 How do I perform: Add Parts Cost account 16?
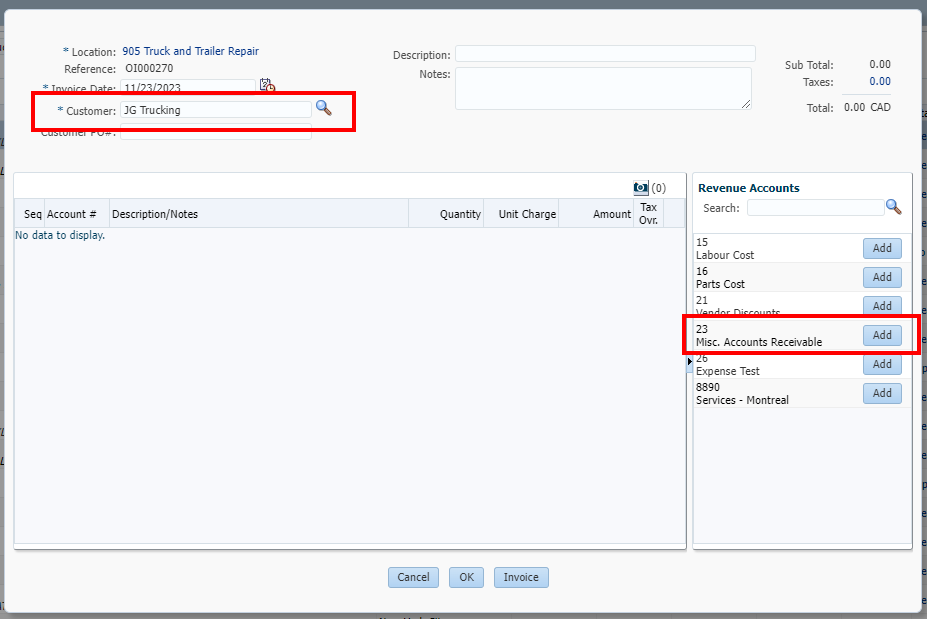point(881,277)
